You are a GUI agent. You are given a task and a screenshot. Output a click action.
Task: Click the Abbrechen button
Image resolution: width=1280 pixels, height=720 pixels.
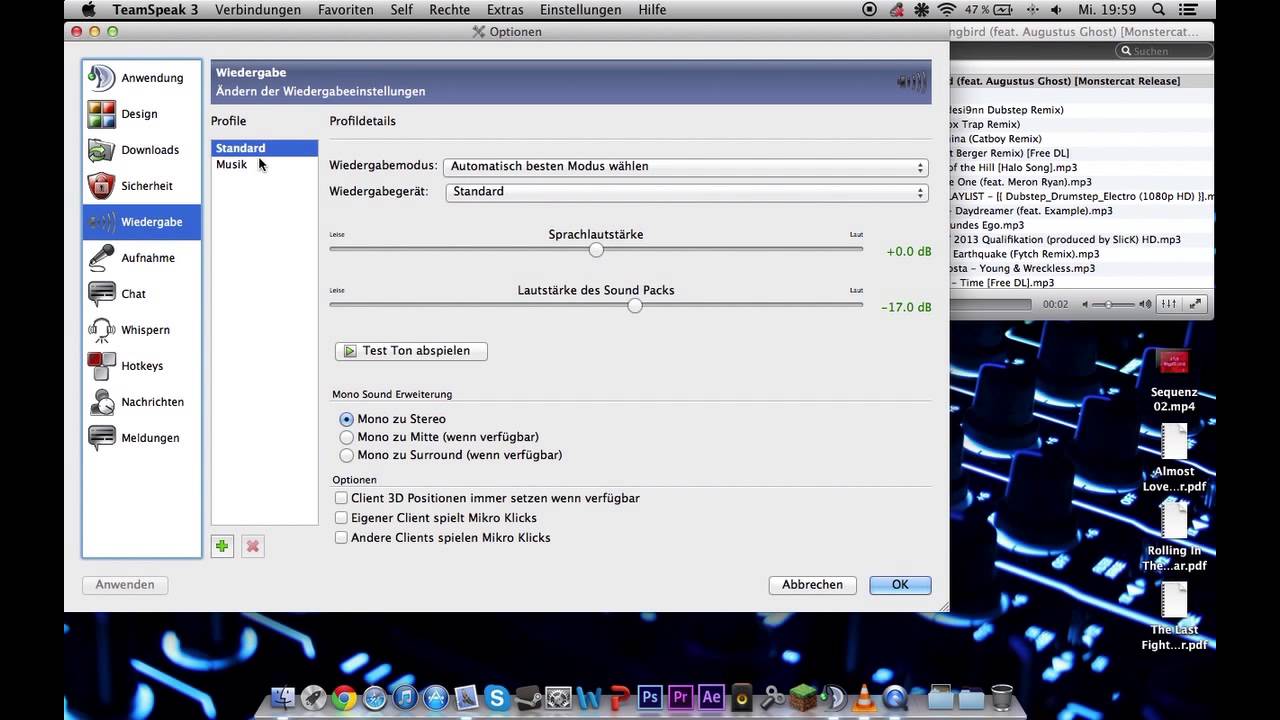pyautogui.click(x=812, y=585)
